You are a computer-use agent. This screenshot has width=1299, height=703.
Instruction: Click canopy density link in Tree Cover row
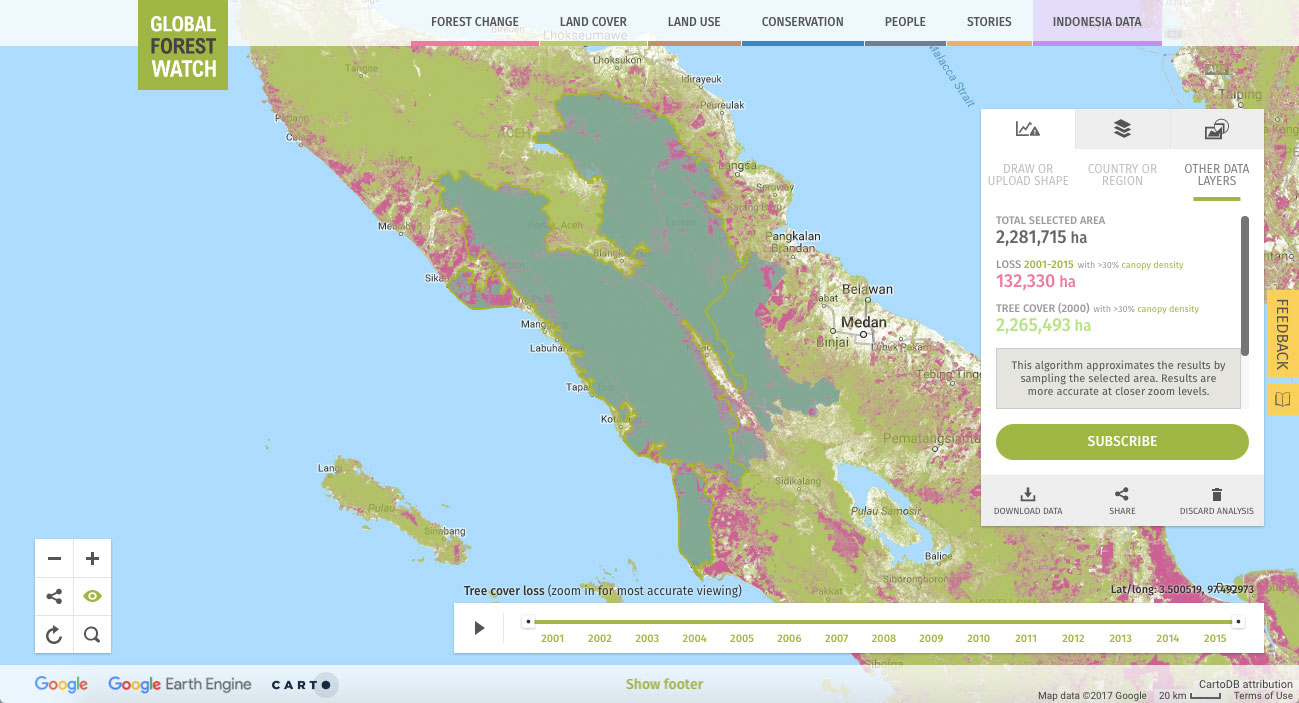(1167, 309)
